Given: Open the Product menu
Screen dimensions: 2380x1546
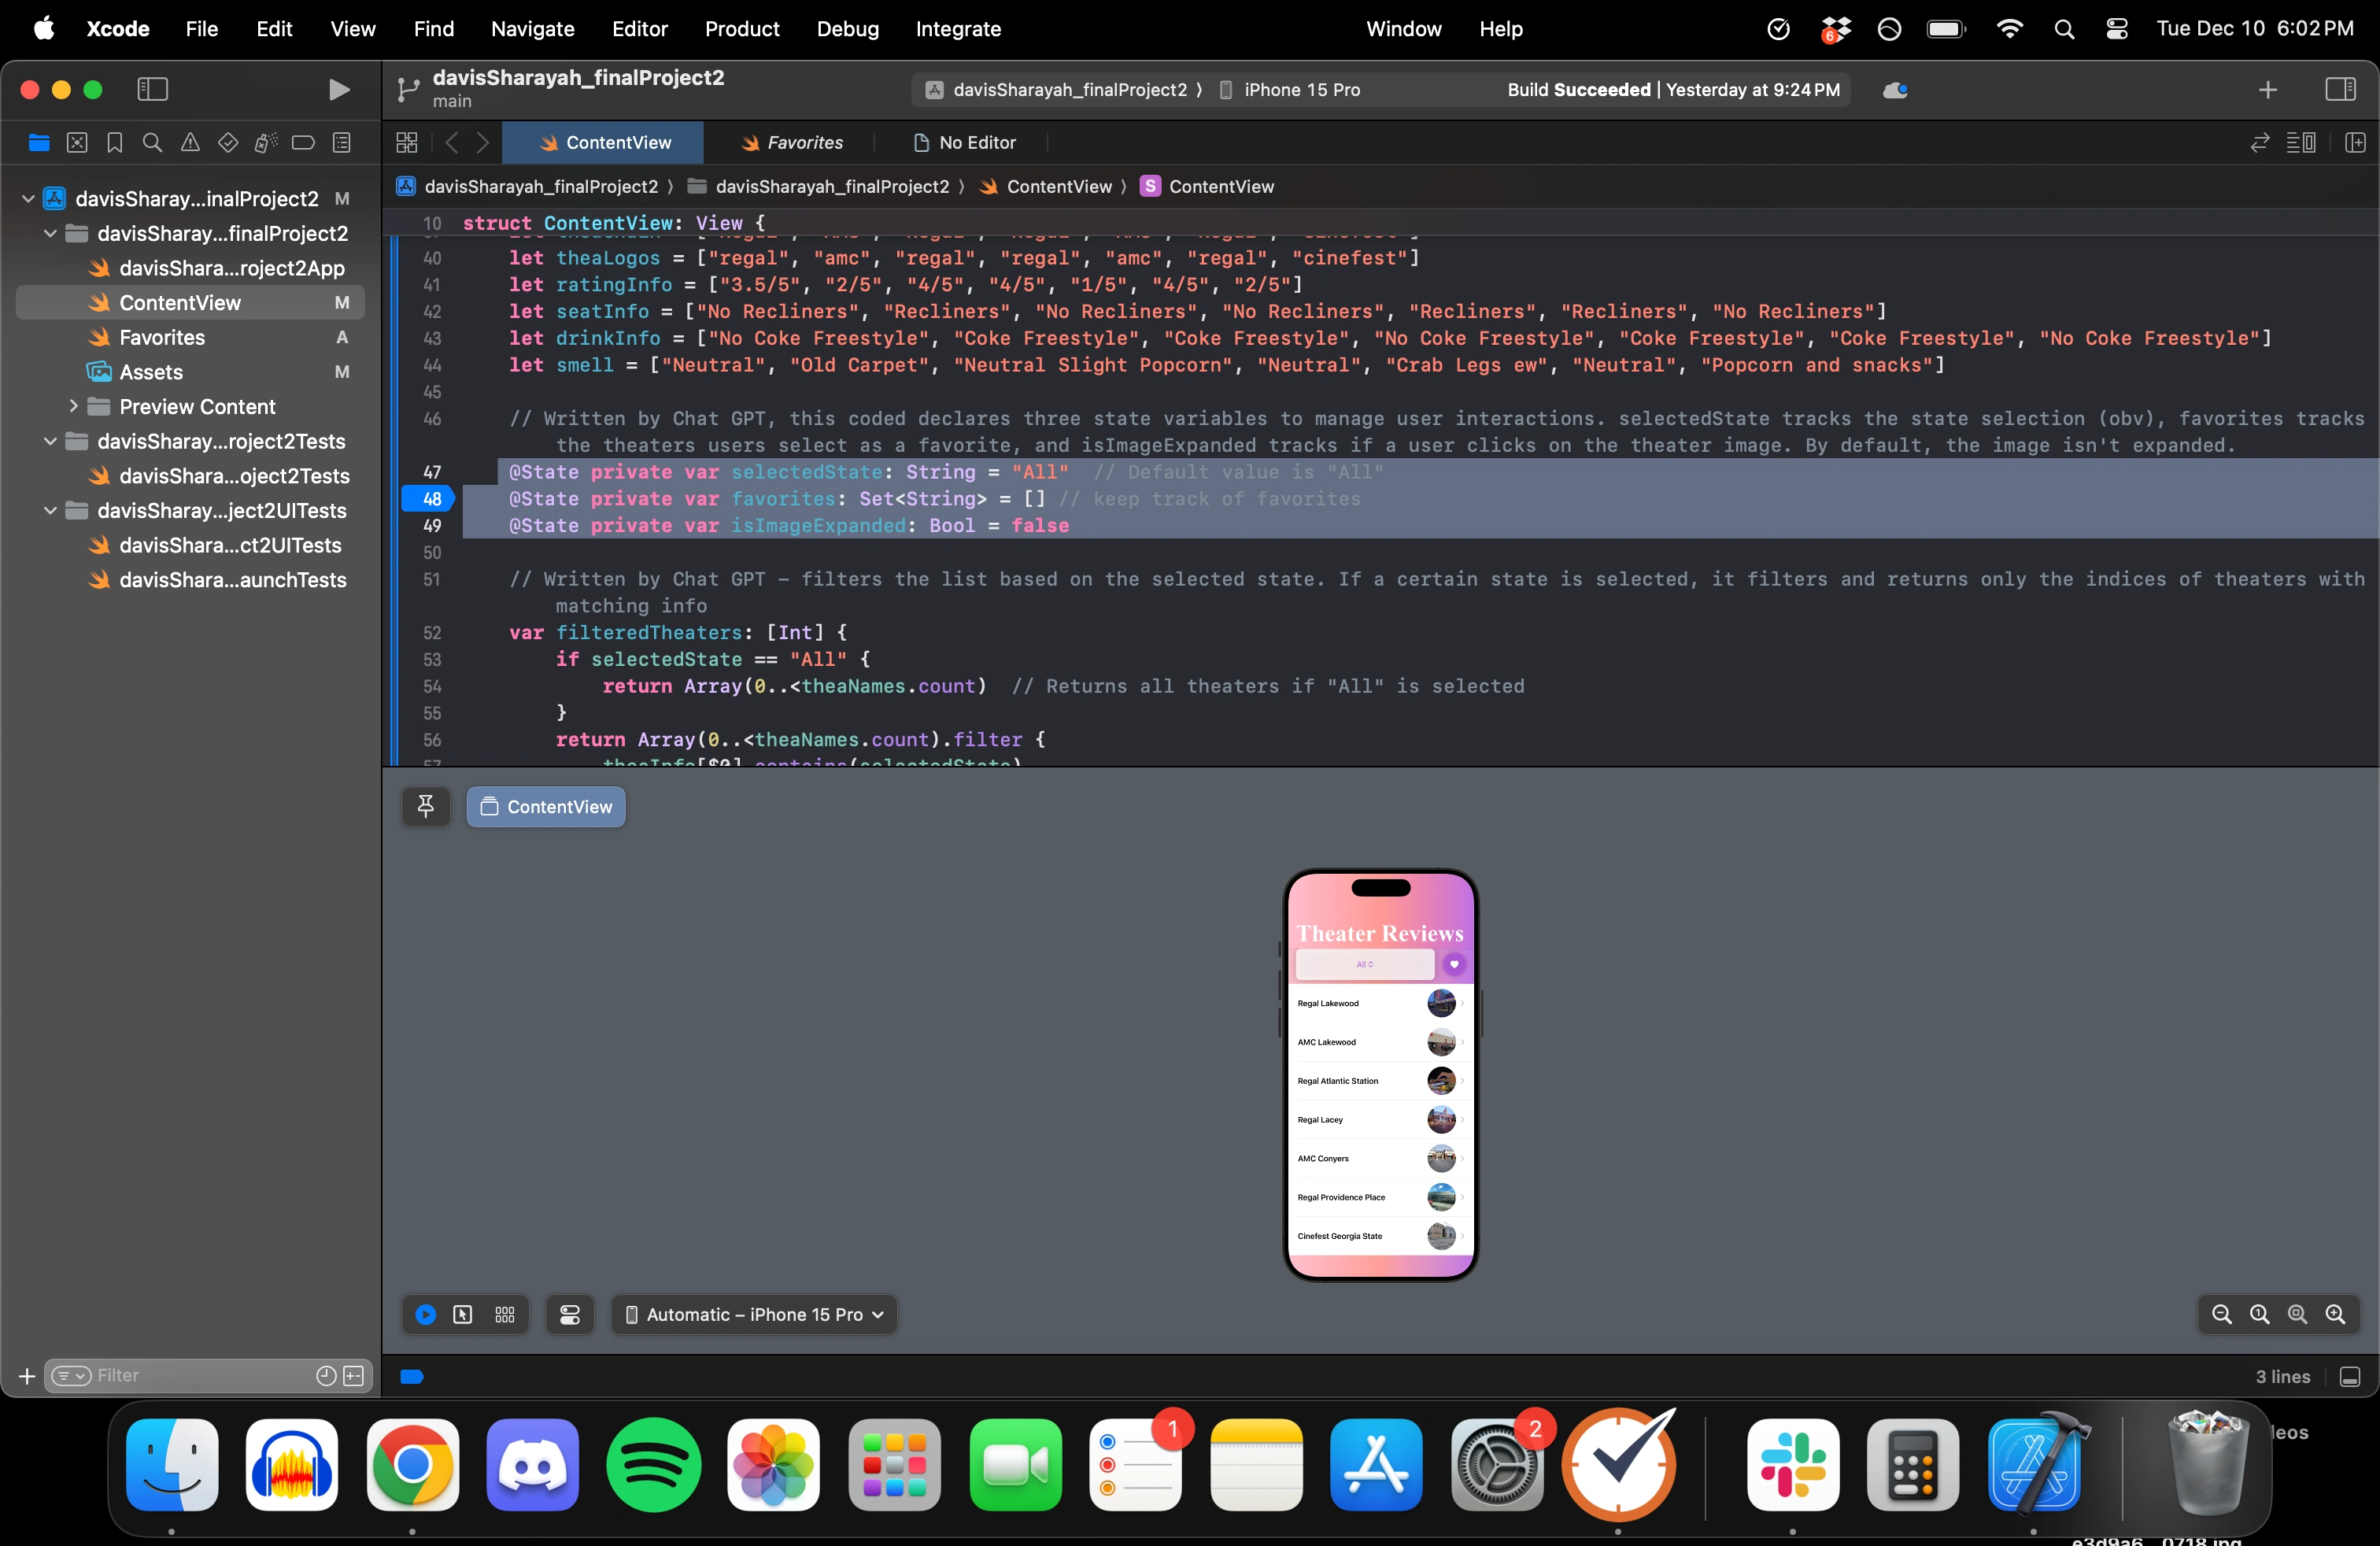Looking at the screenshot, I should 741,29.
